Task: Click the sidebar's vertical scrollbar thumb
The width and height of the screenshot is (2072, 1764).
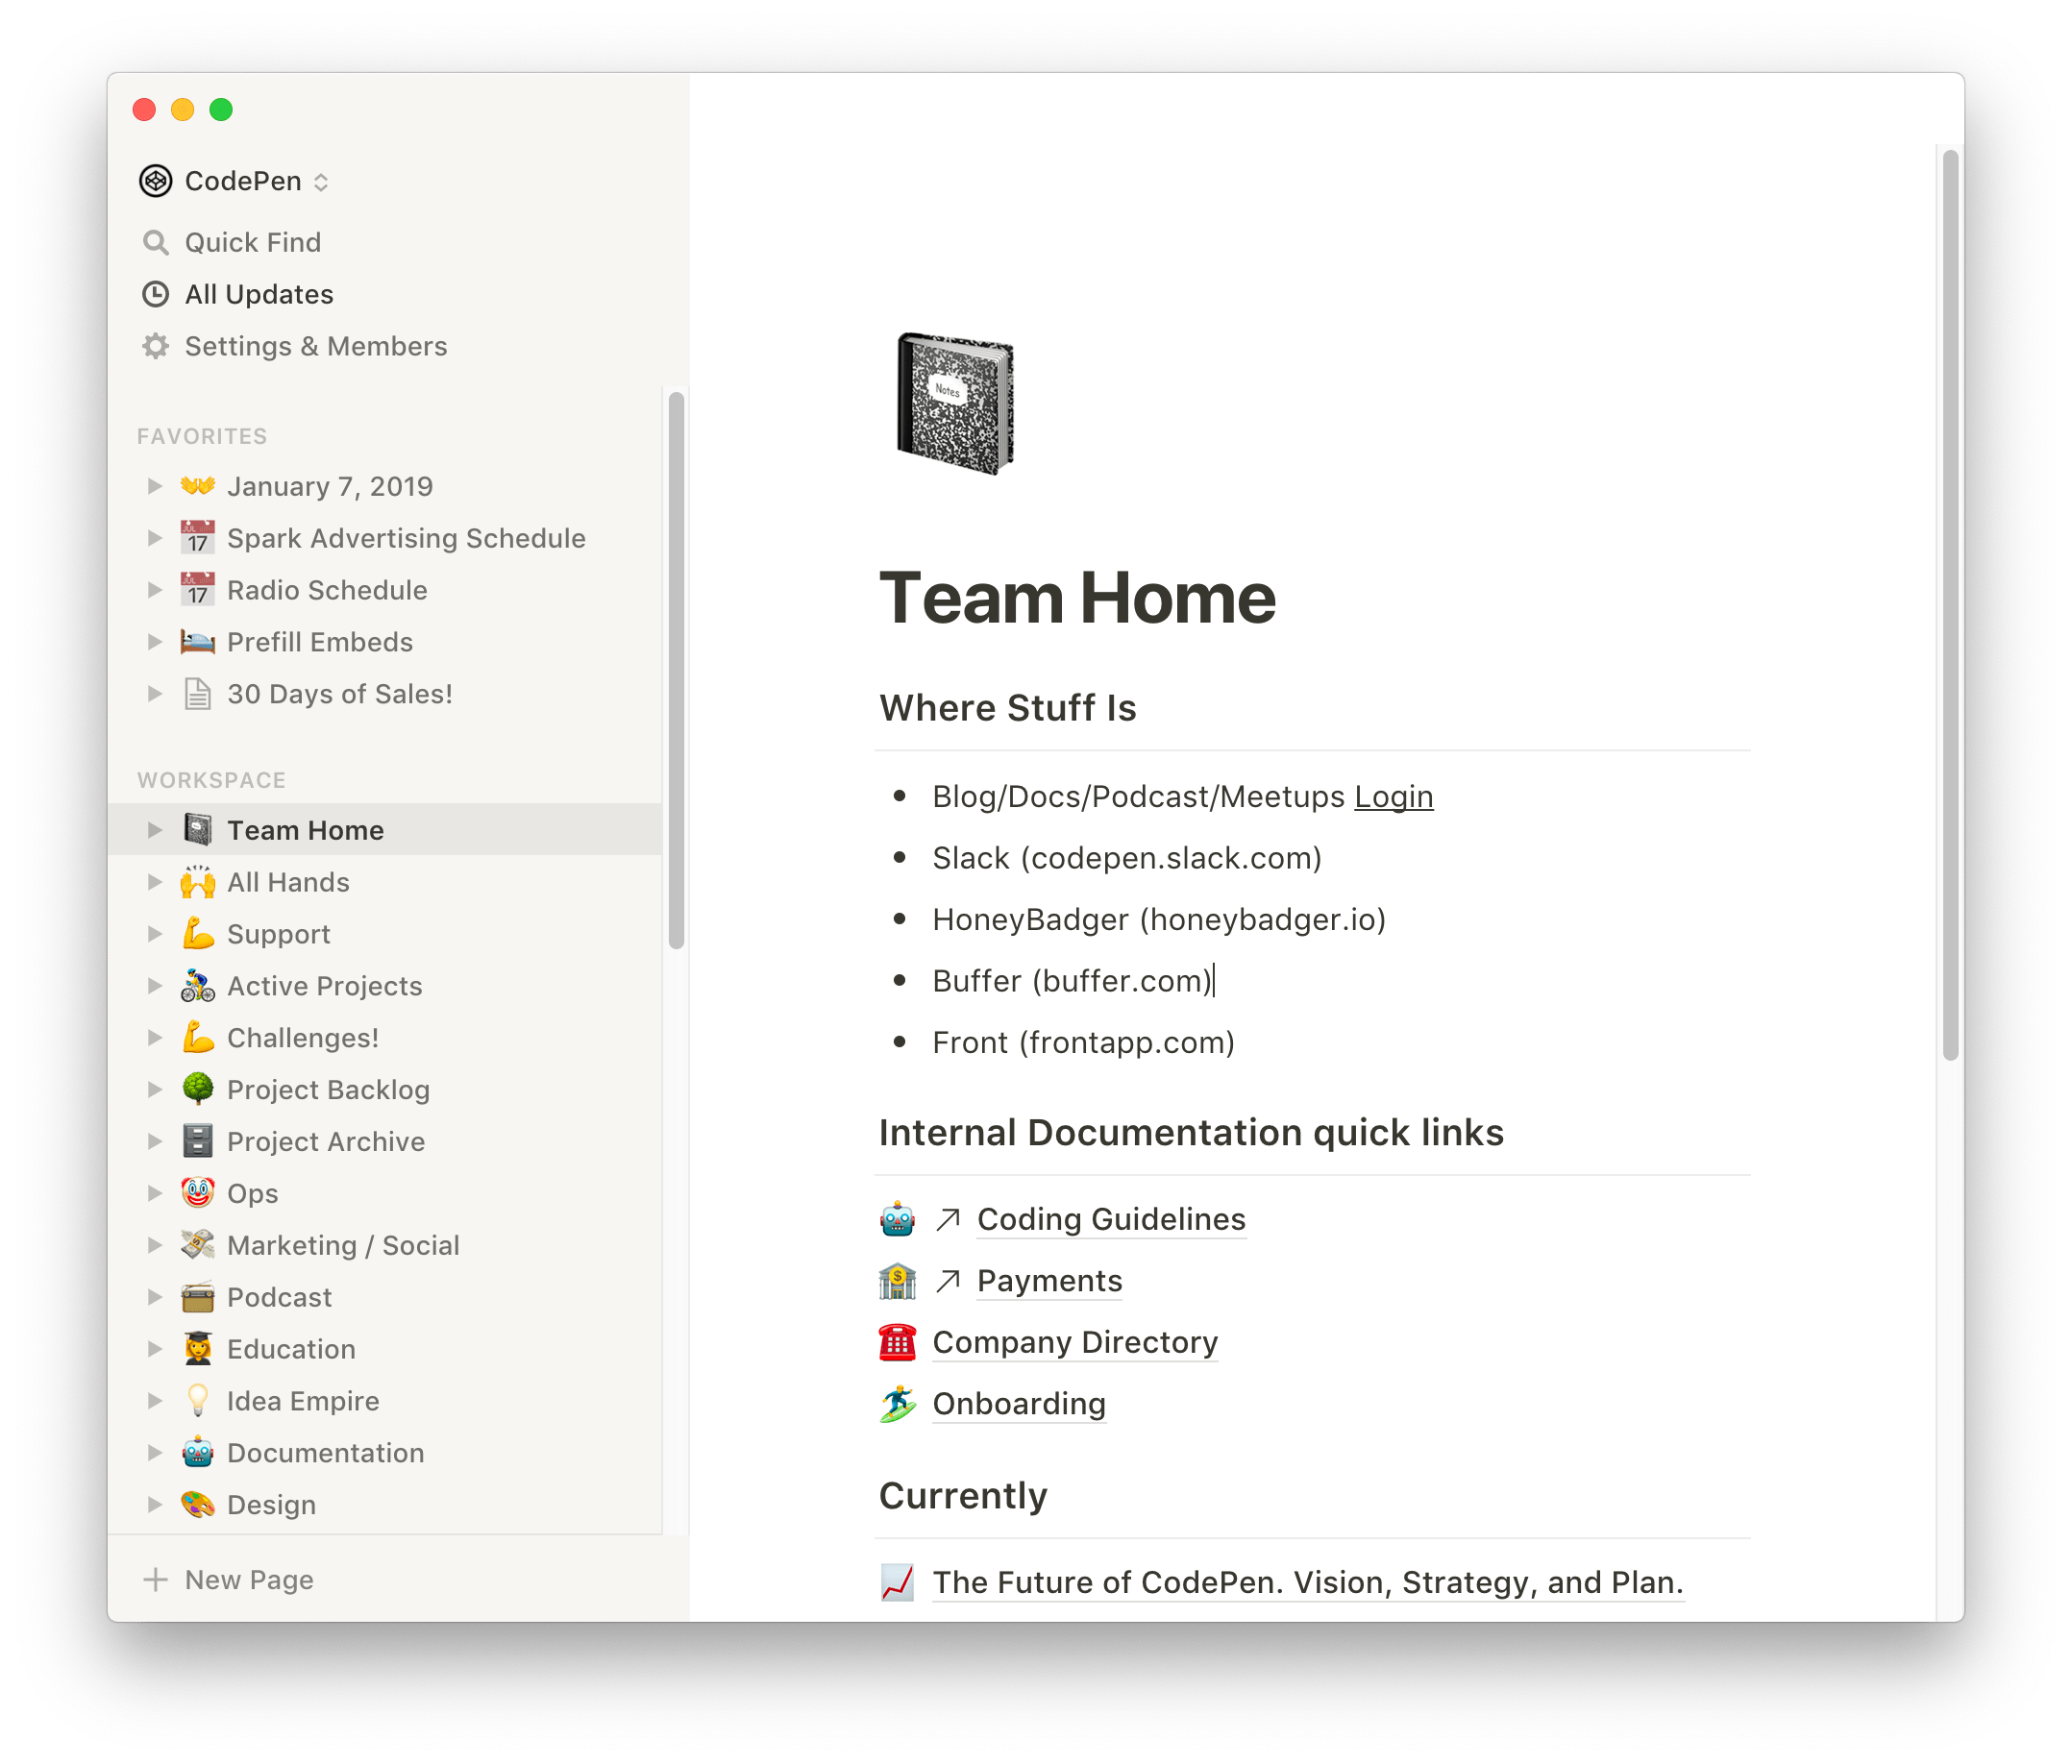Action: (x=676, y=670)
